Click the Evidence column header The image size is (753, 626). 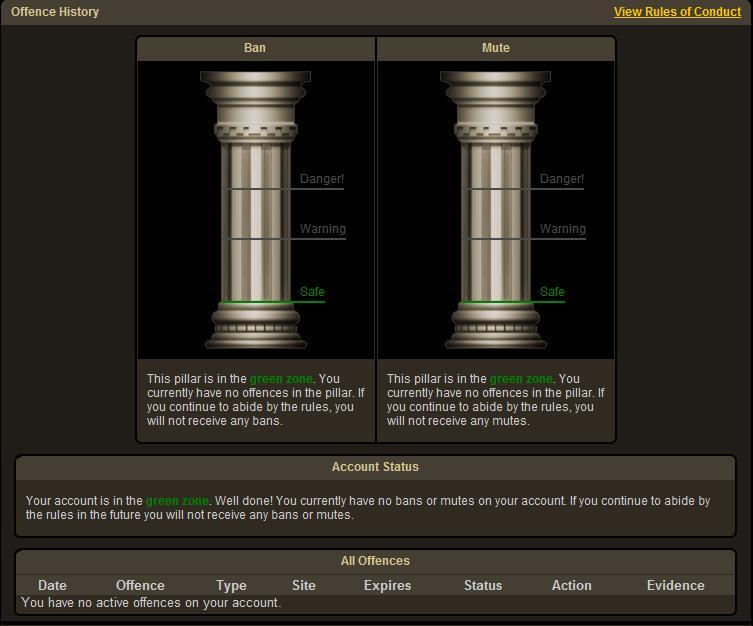click(x=676, y=585)
